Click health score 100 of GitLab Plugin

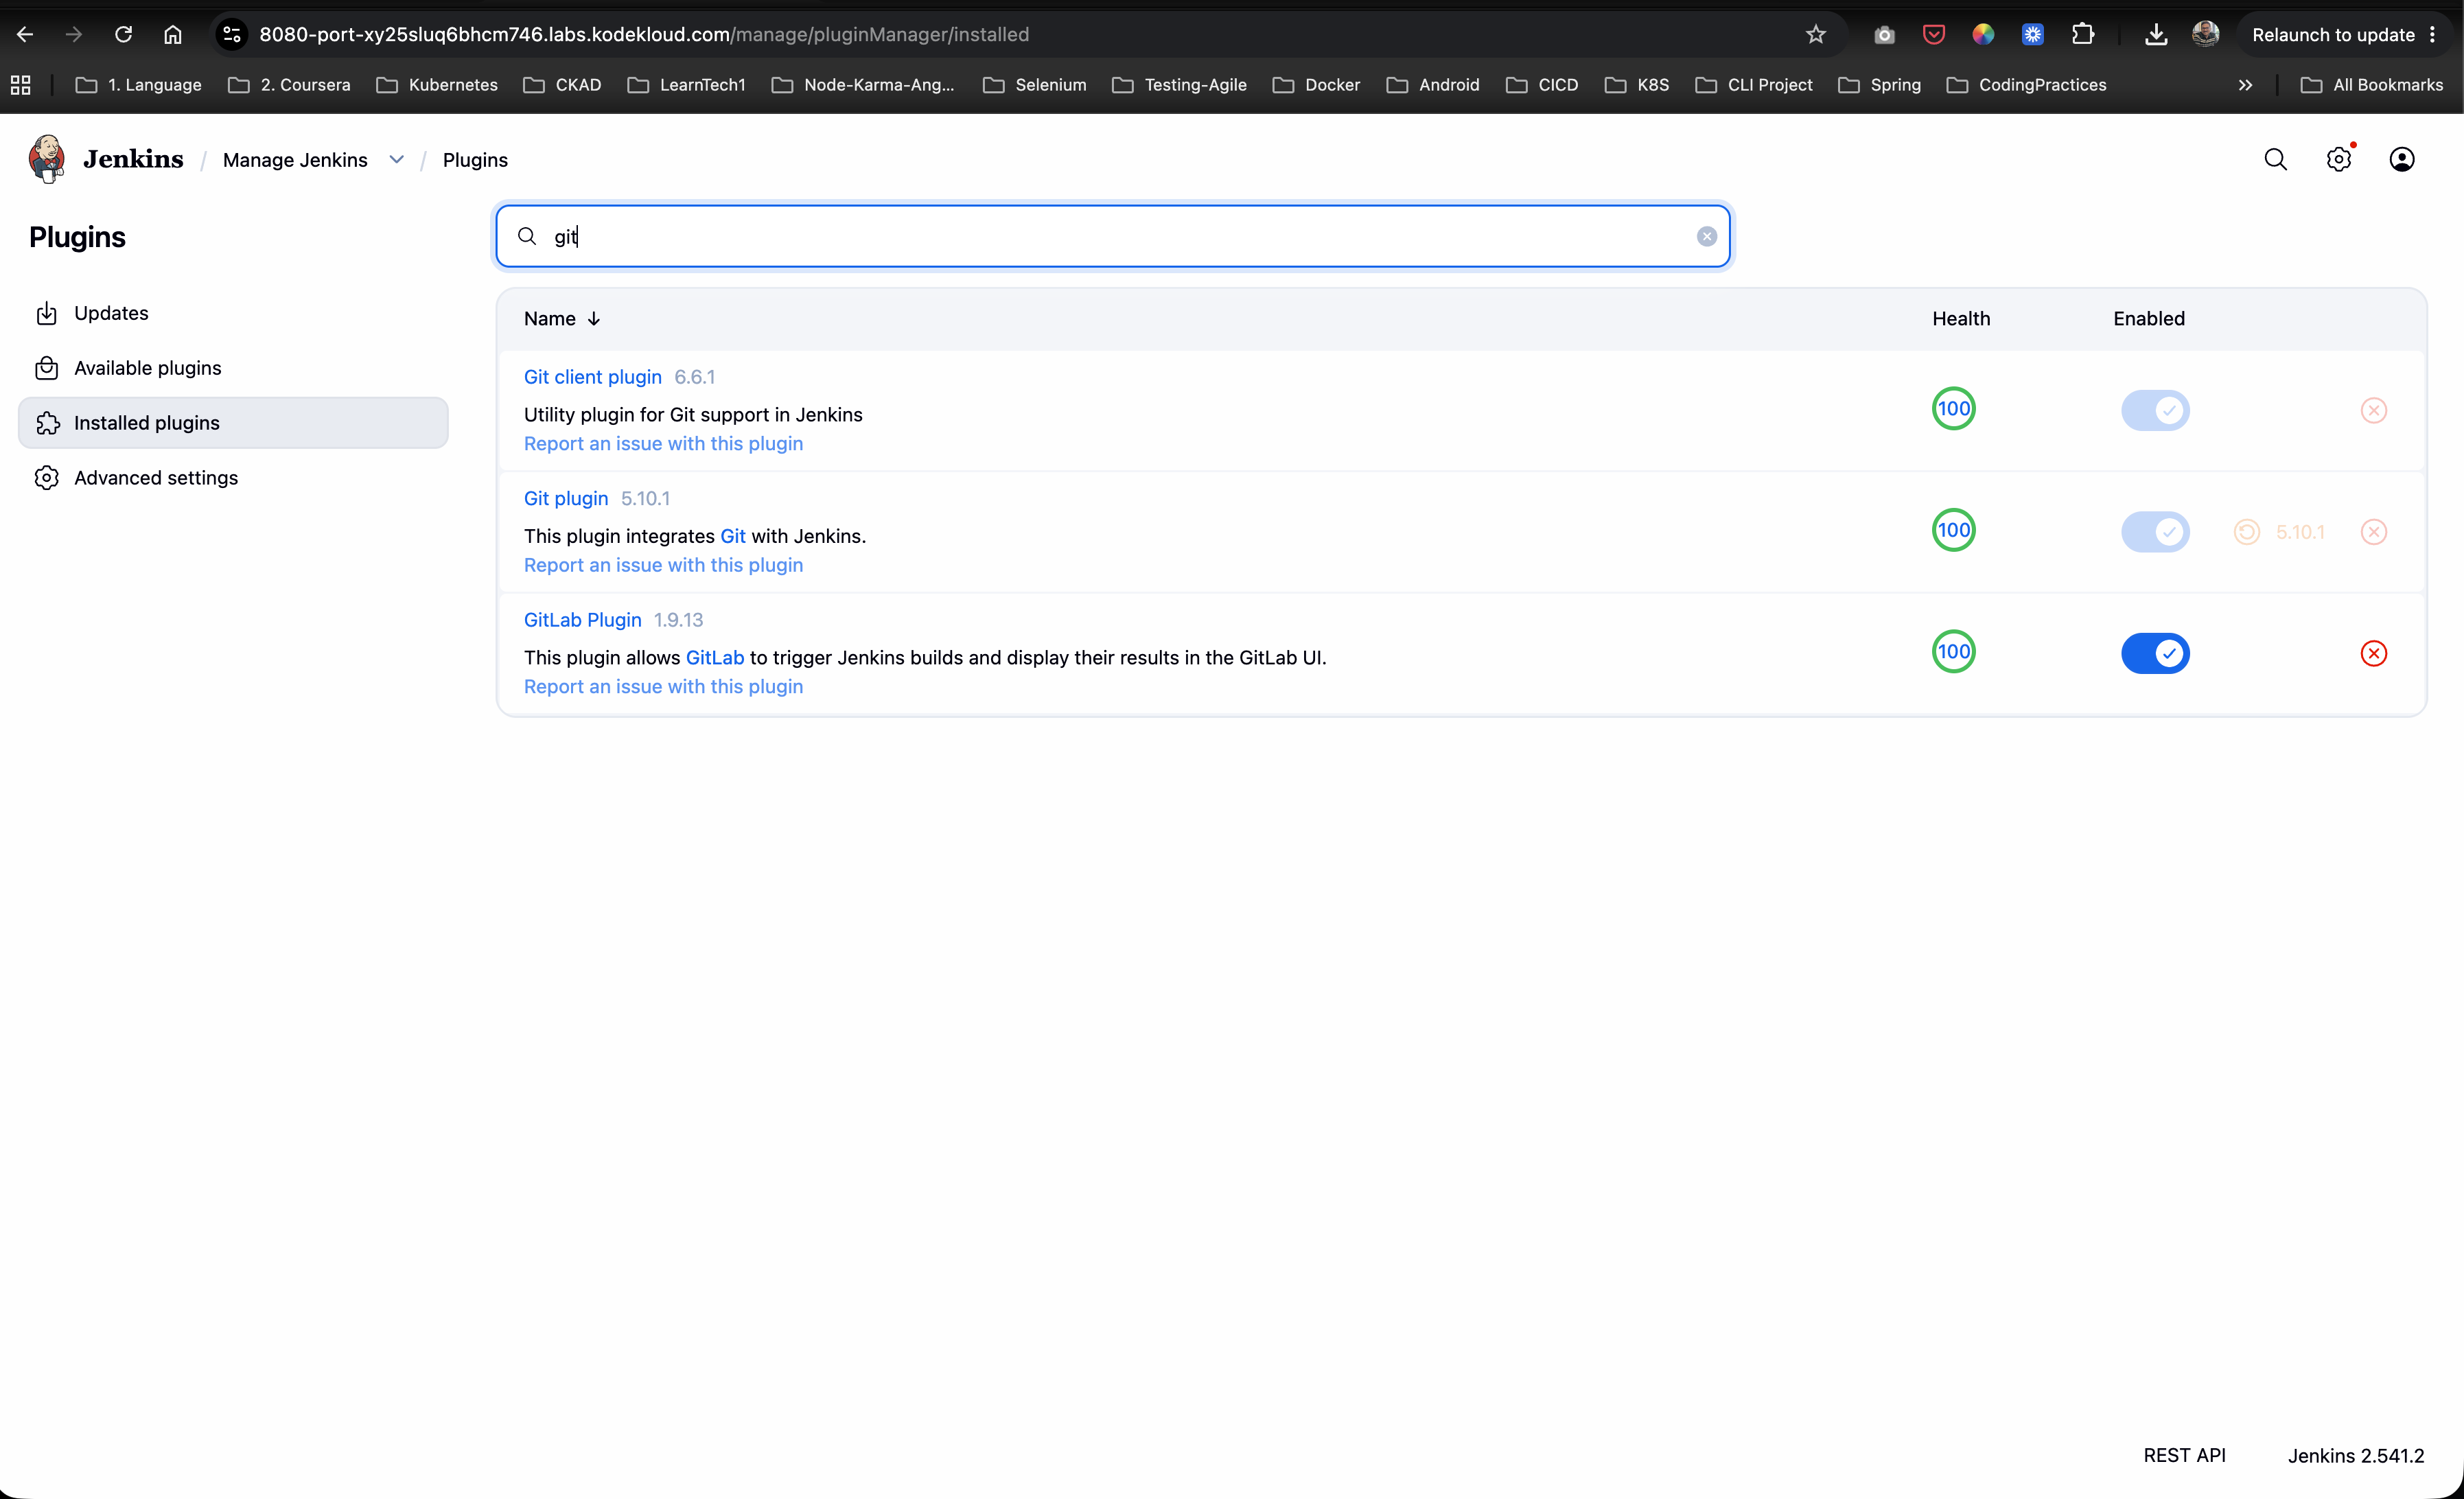click(1954, 651)
